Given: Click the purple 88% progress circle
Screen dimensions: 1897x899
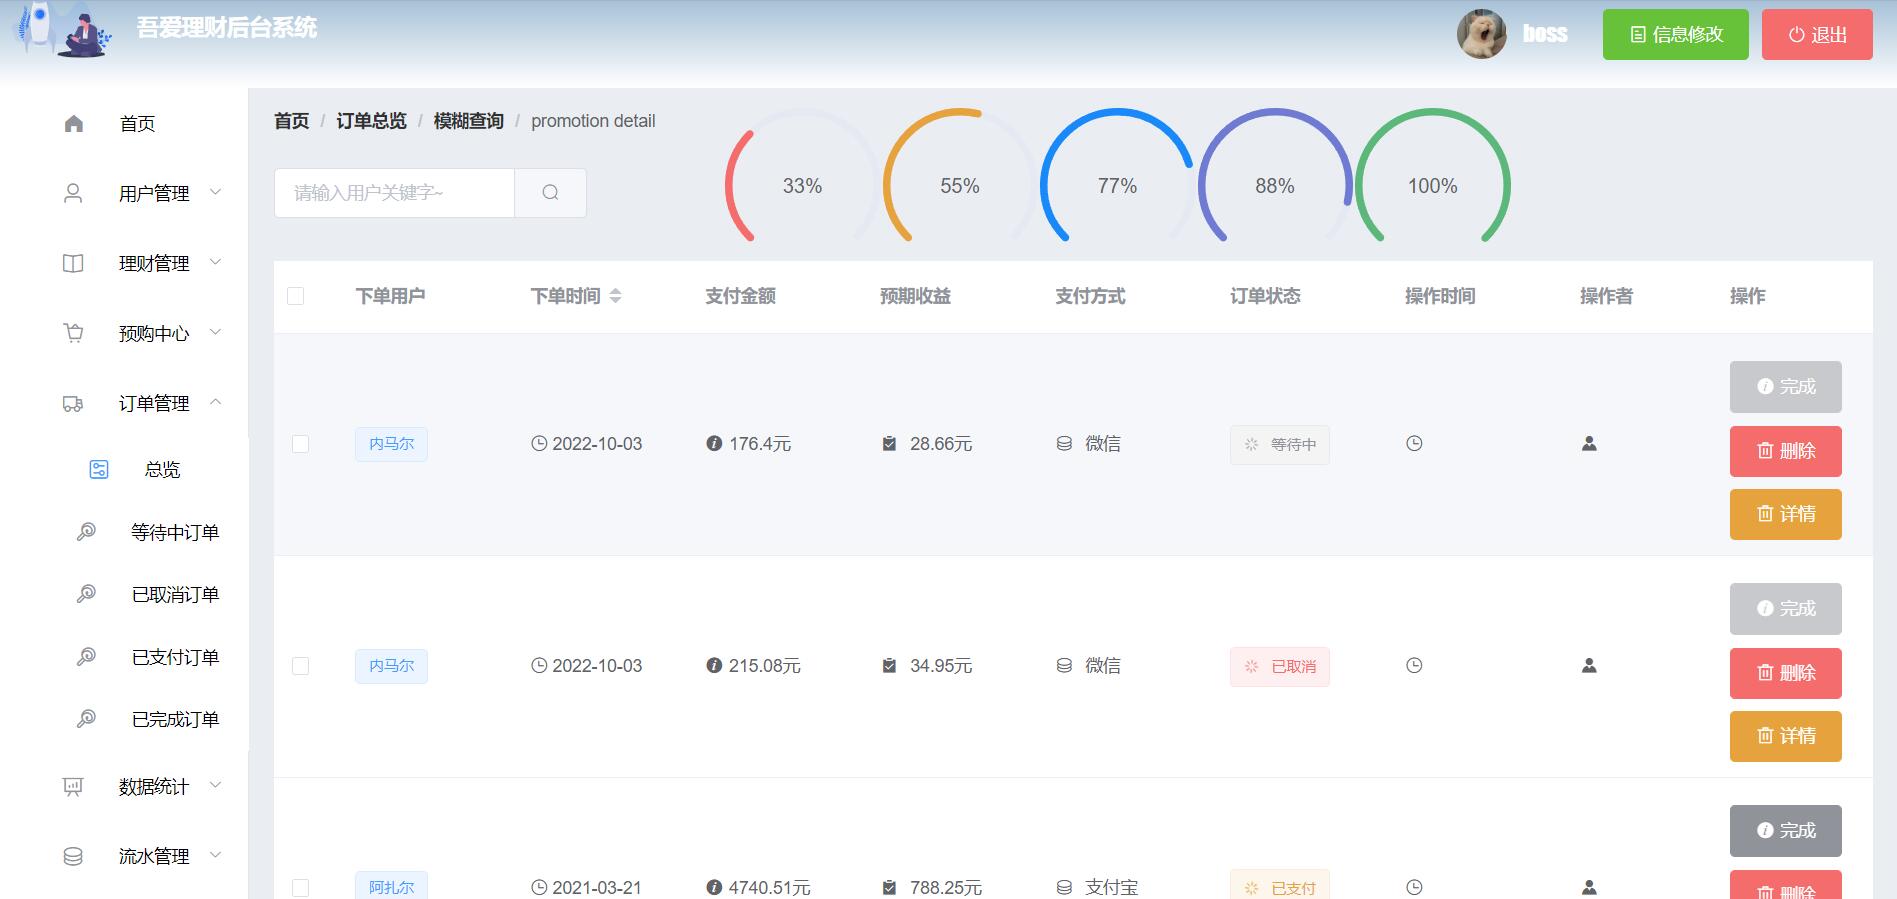Looking at the screenshot, I should tap(1275, 186).
